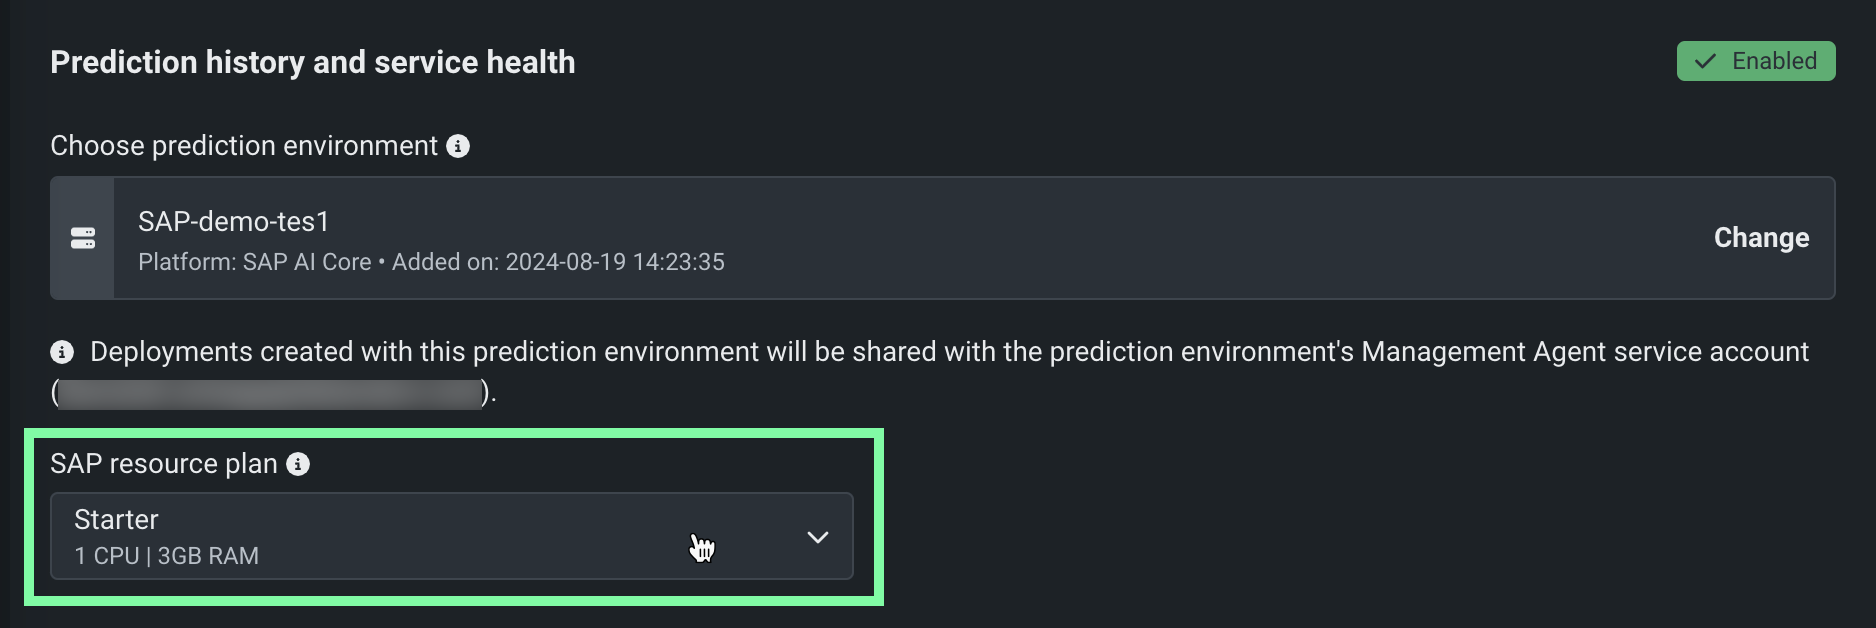Toggle the Enabled button off
1876x628 pixels.
click(1755, 61)
